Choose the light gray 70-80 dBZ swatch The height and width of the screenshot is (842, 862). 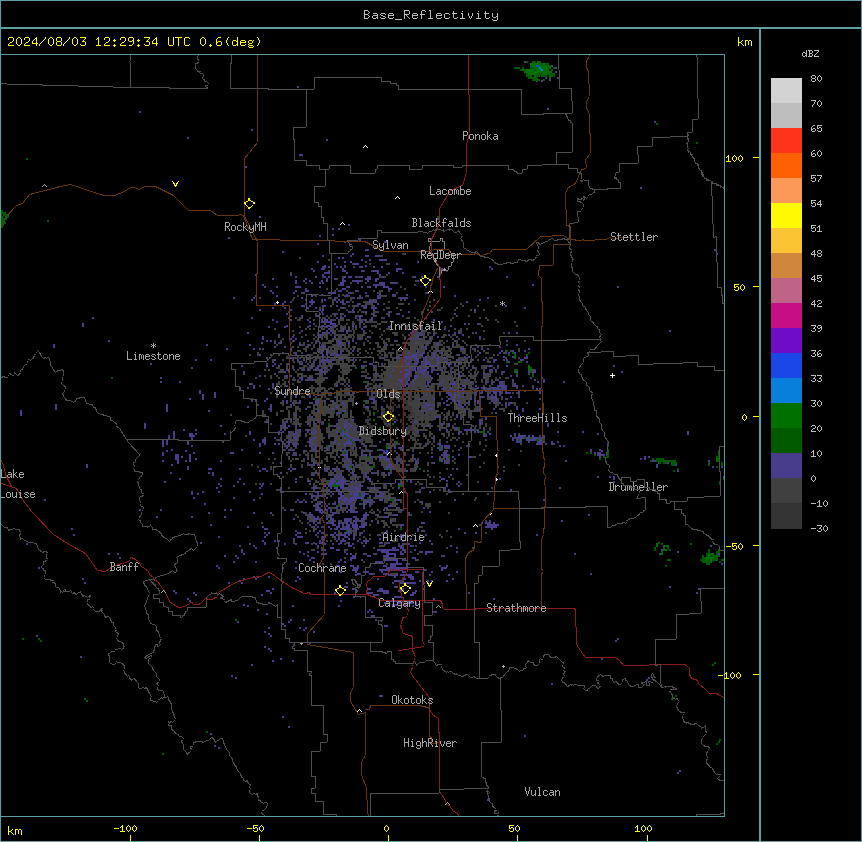click(x=786, y=91)
